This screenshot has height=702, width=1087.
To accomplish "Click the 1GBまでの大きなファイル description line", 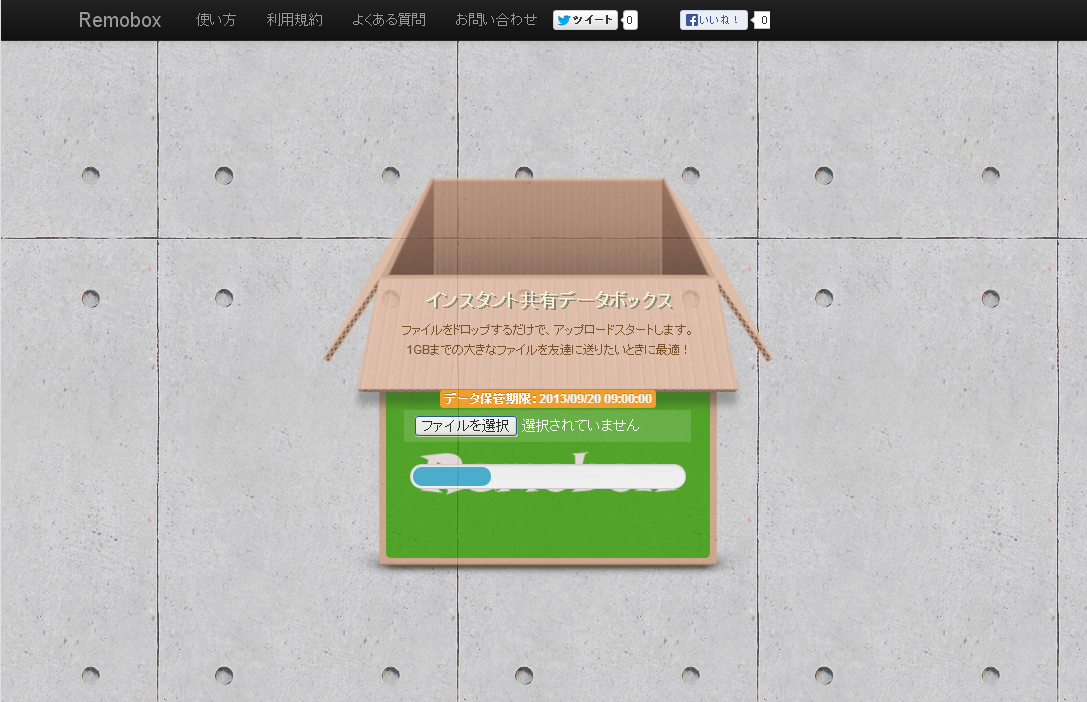I will click(548, 350).
